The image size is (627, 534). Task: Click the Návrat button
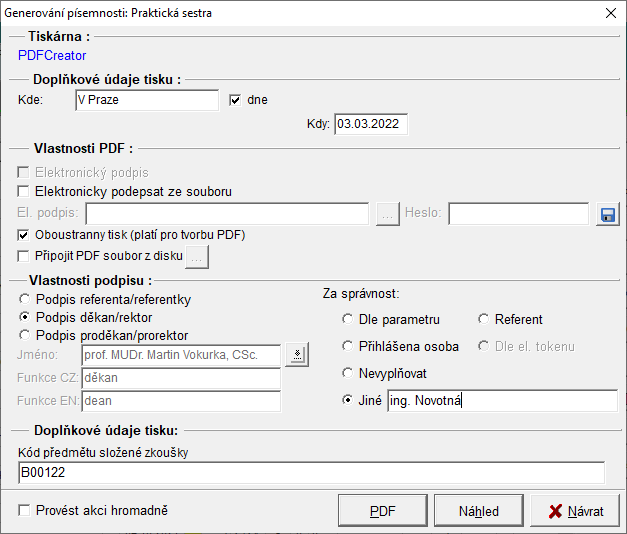click(x=575, y=511)
